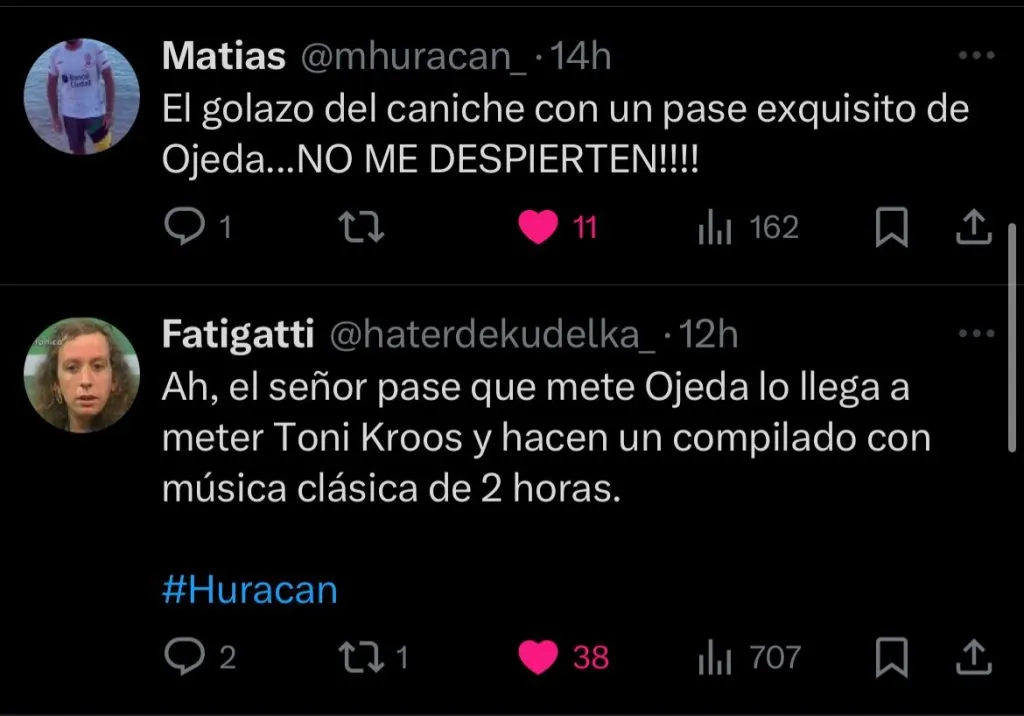Open more options for Matias's tweet
Image resolution: width=1024 pixels, height=716 pixels.
pyautogui.click(x=976, y=57)
